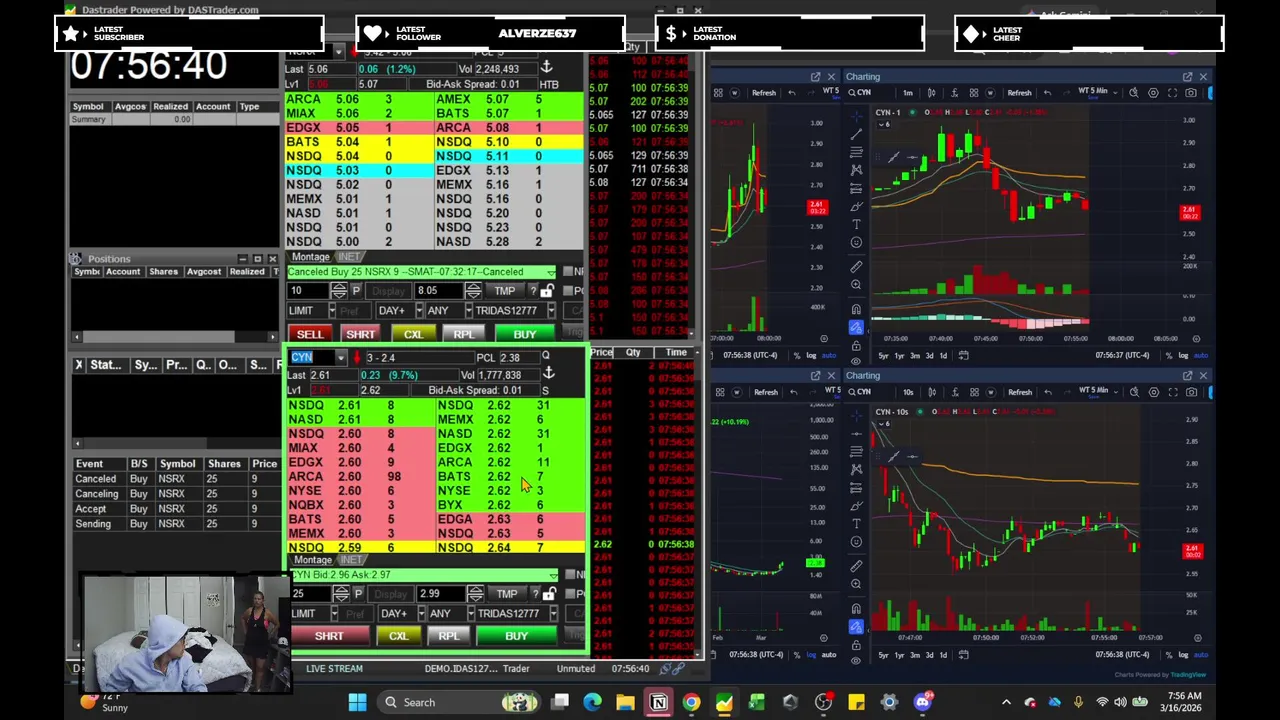Take snapshot with camera icon in CYN 1-minute chart
This screenshot has height=720, width=1280.
pos(1191,93)
